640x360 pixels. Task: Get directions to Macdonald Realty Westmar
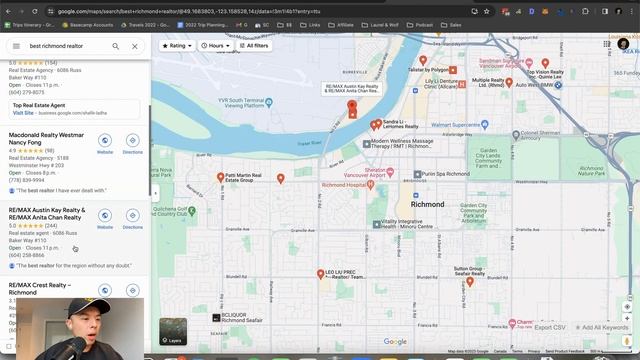point(133,140)
